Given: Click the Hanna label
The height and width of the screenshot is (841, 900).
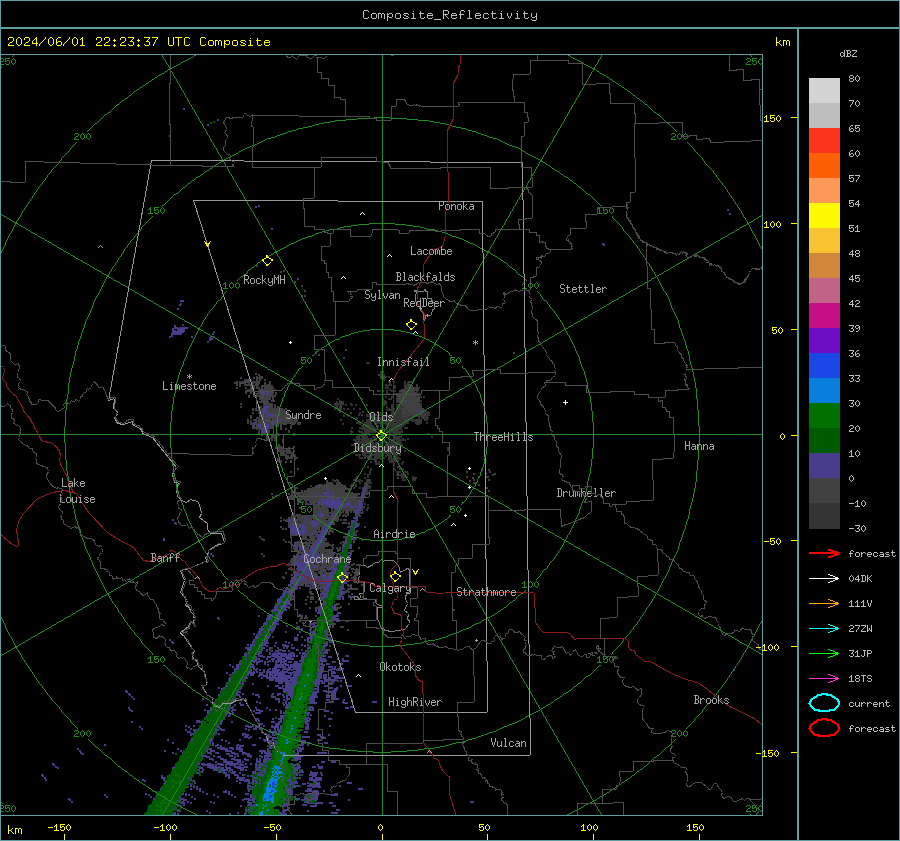Looking at the screenshot, I should 699,446.
